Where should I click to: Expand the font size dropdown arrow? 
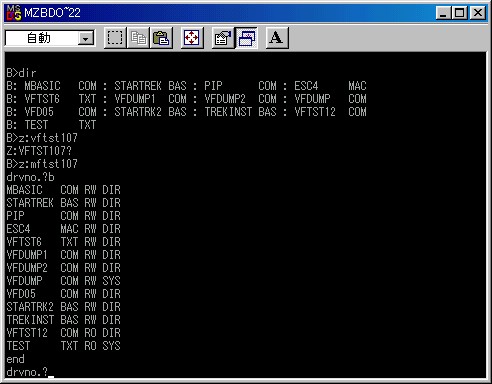pyautogui.click(x=86, y=39)
